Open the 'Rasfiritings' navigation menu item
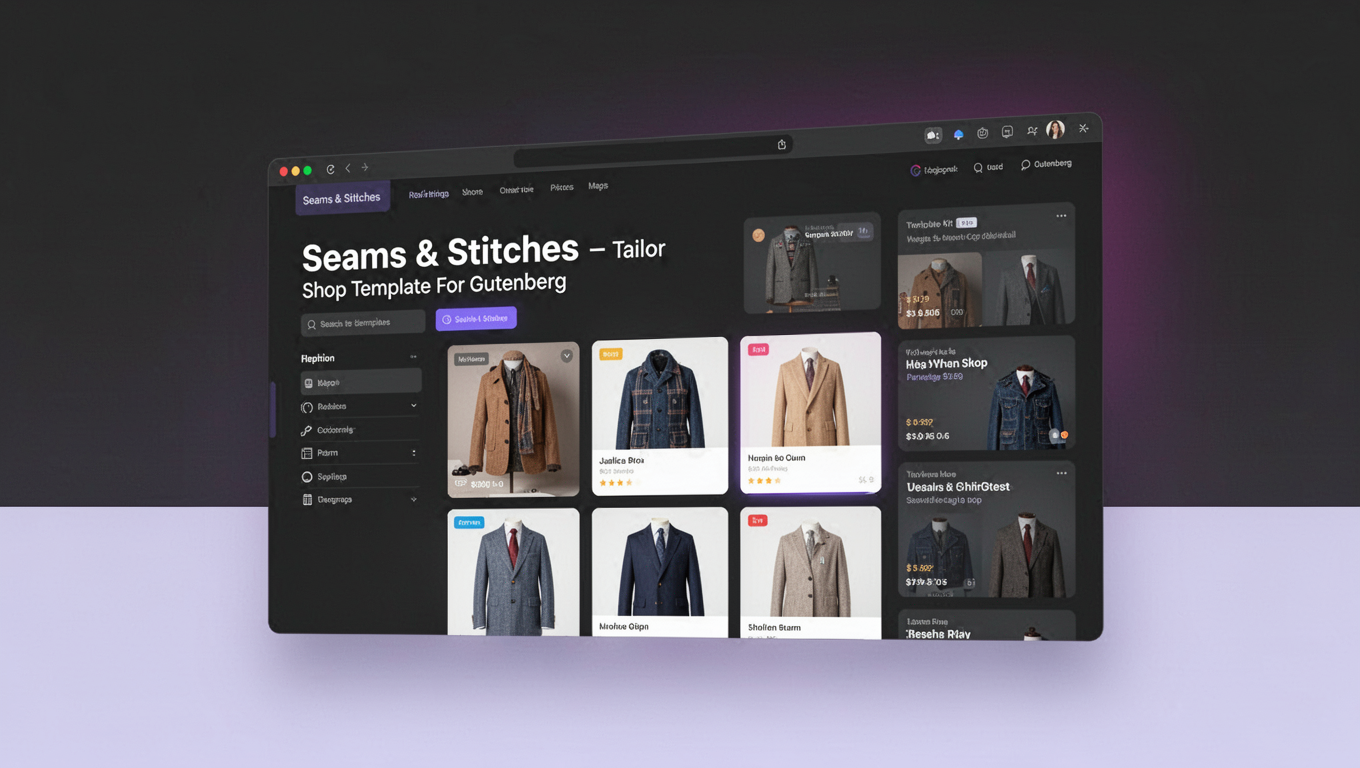 [429, 194]
